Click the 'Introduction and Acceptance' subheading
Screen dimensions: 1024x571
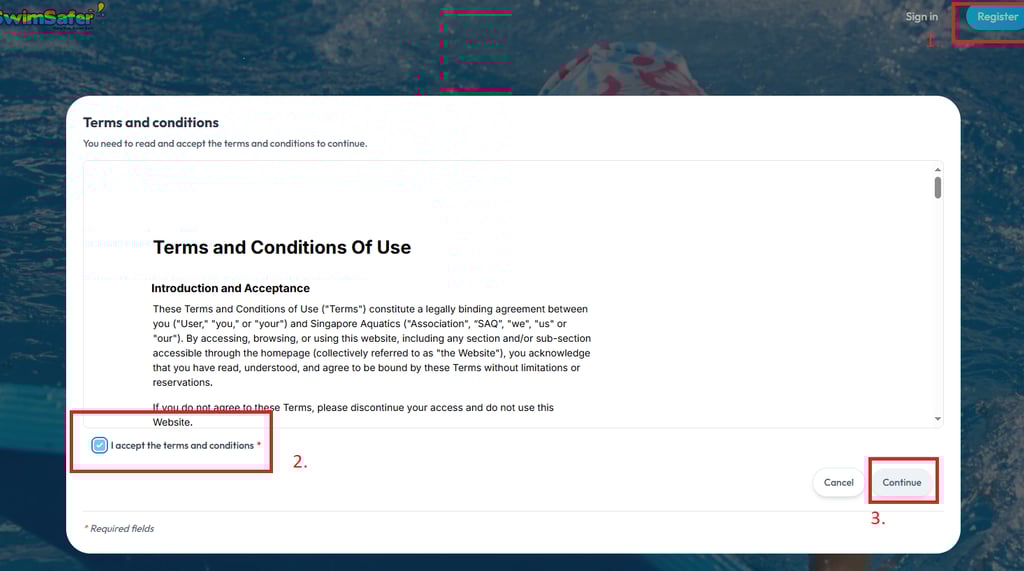coord(231,288)
